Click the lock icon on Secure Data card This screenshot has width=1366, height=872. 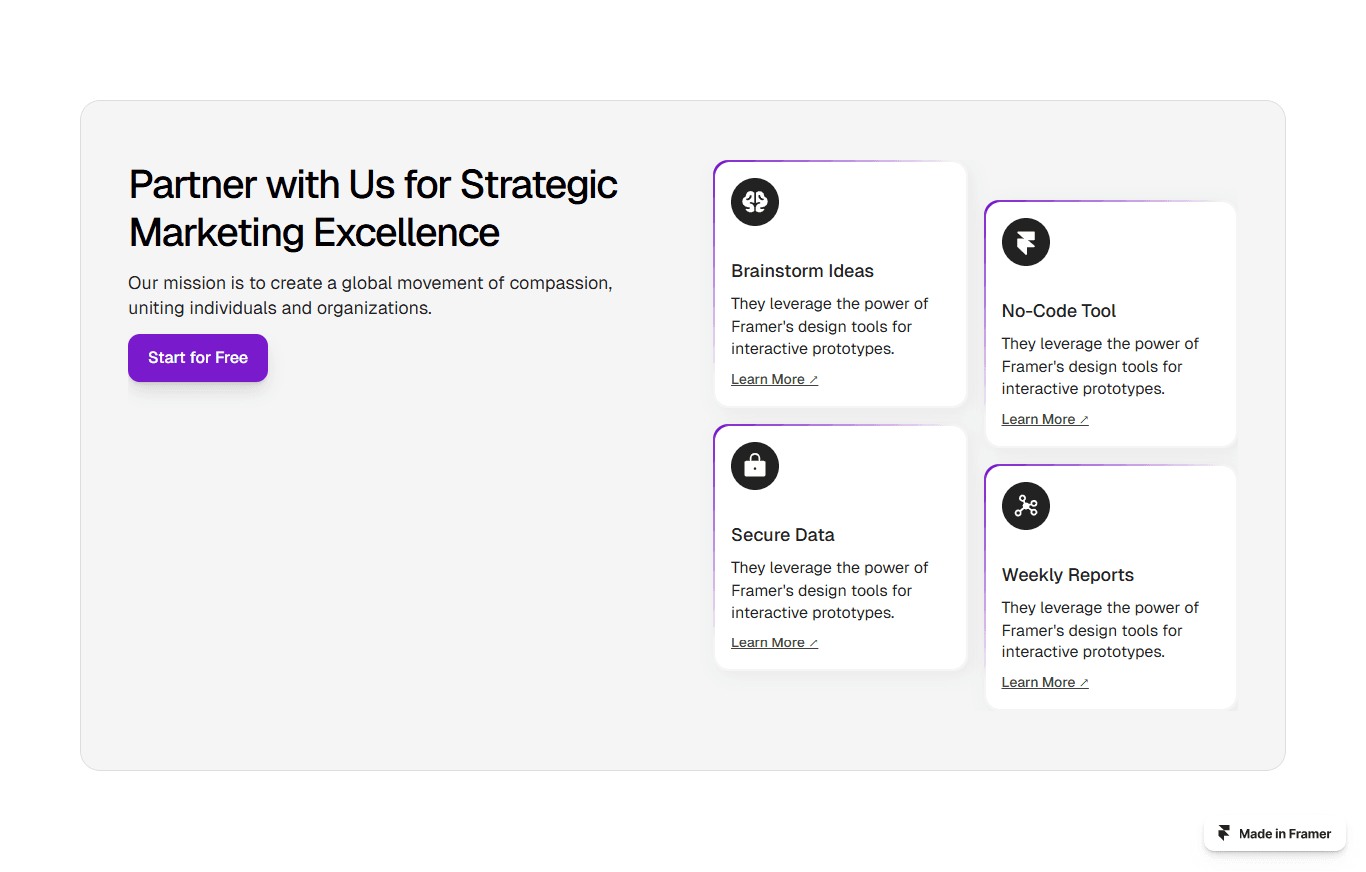[755, 466]
